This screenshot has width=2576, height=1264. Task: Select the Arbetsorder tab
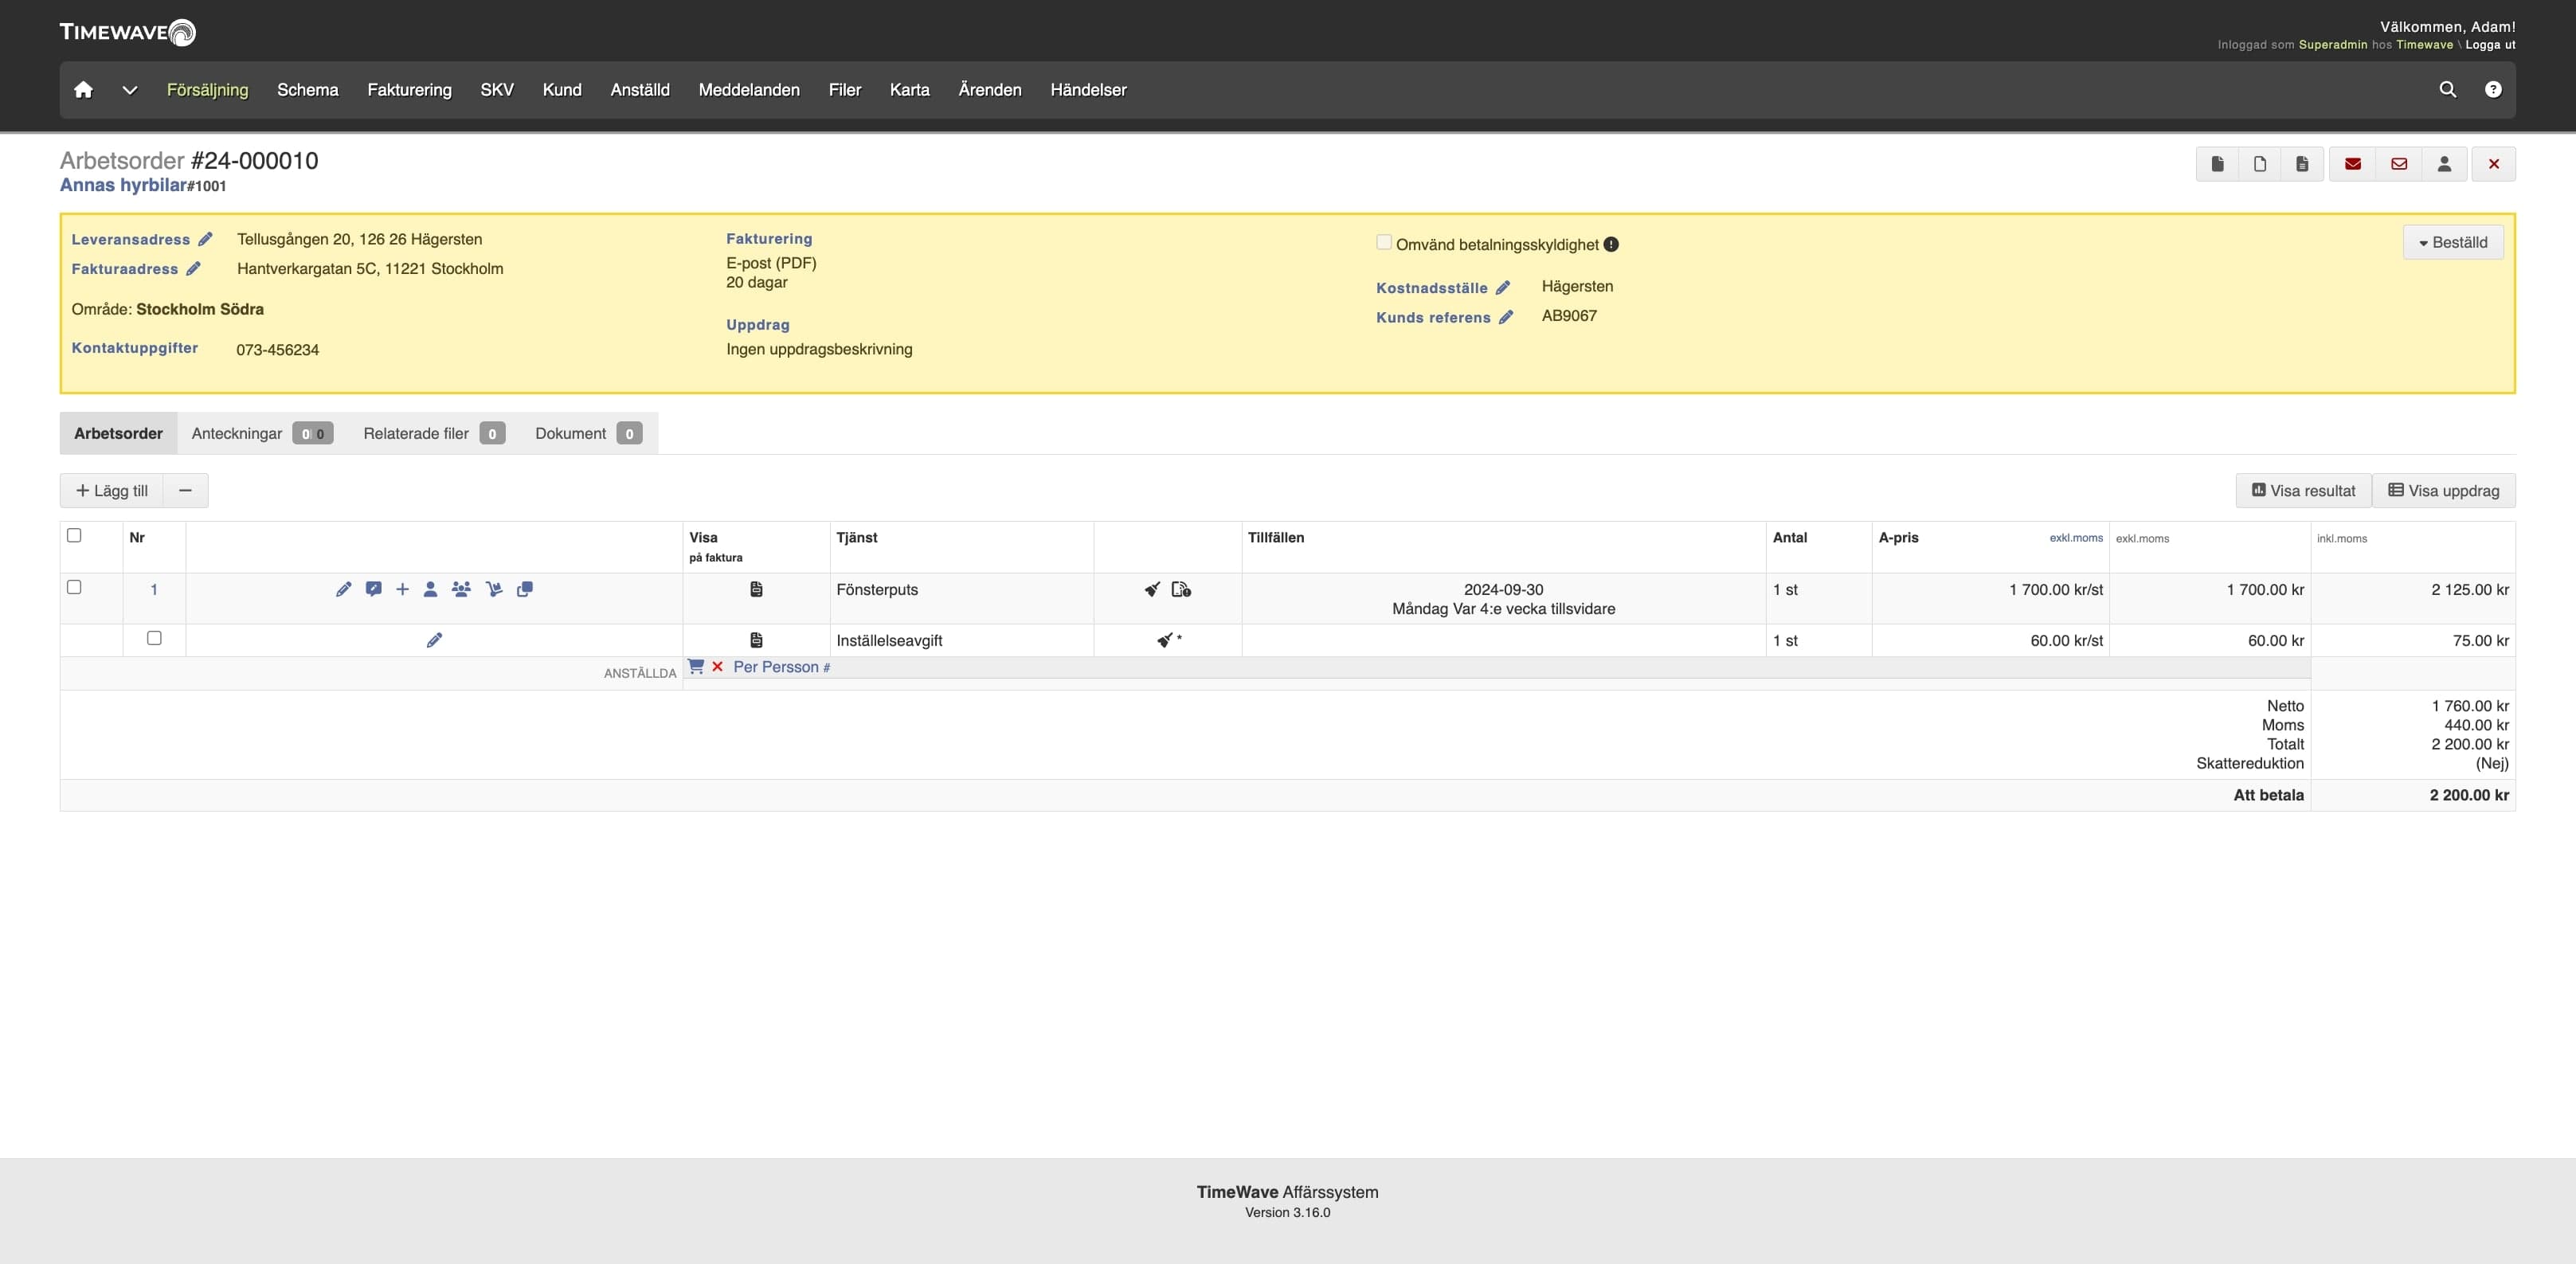[118, 433]
